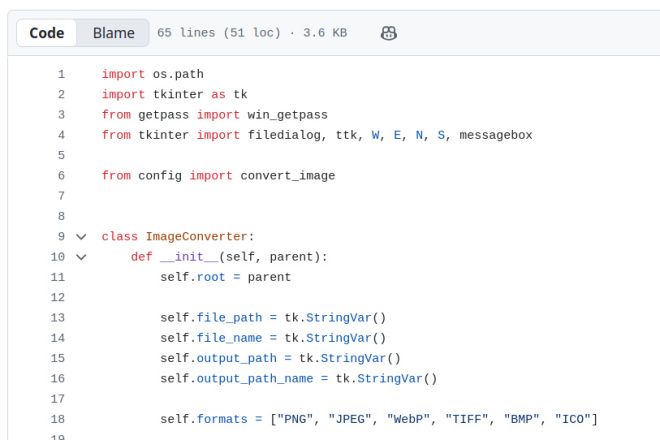
Task: Select line number 18
Action: point(58,419)
